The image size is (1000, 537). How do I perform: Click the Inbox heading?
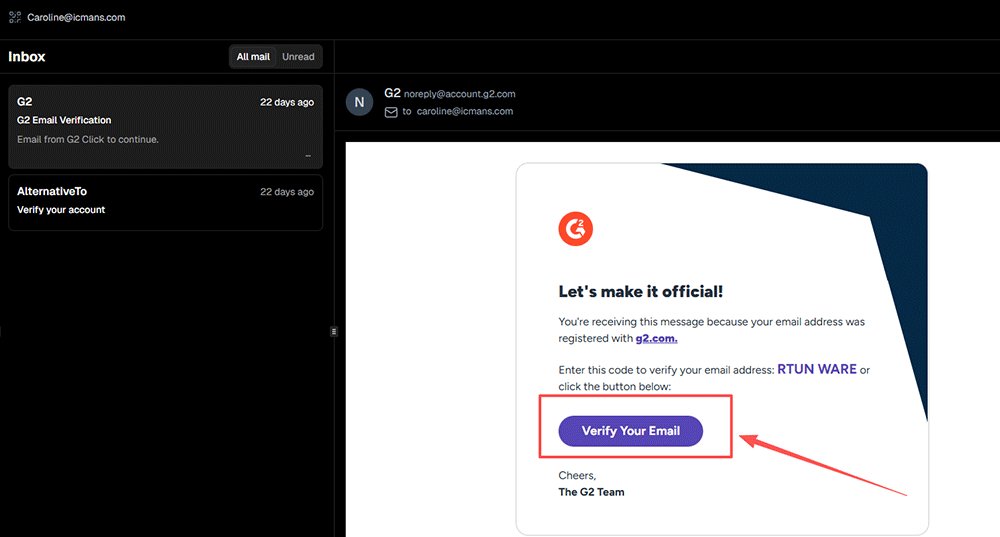[27, 57]
